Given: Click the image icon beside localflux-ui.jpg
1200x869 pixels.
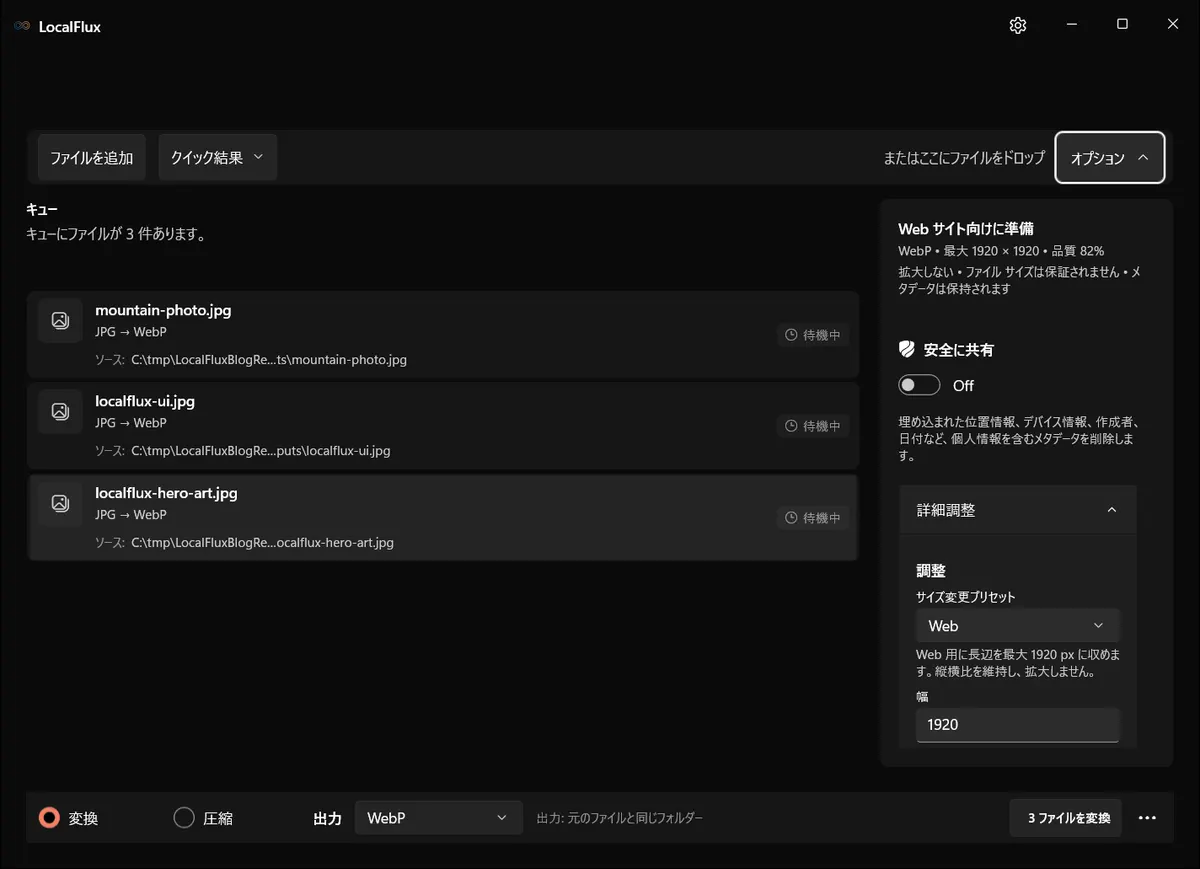Looking at the screenshot, I should pos(60,412).
